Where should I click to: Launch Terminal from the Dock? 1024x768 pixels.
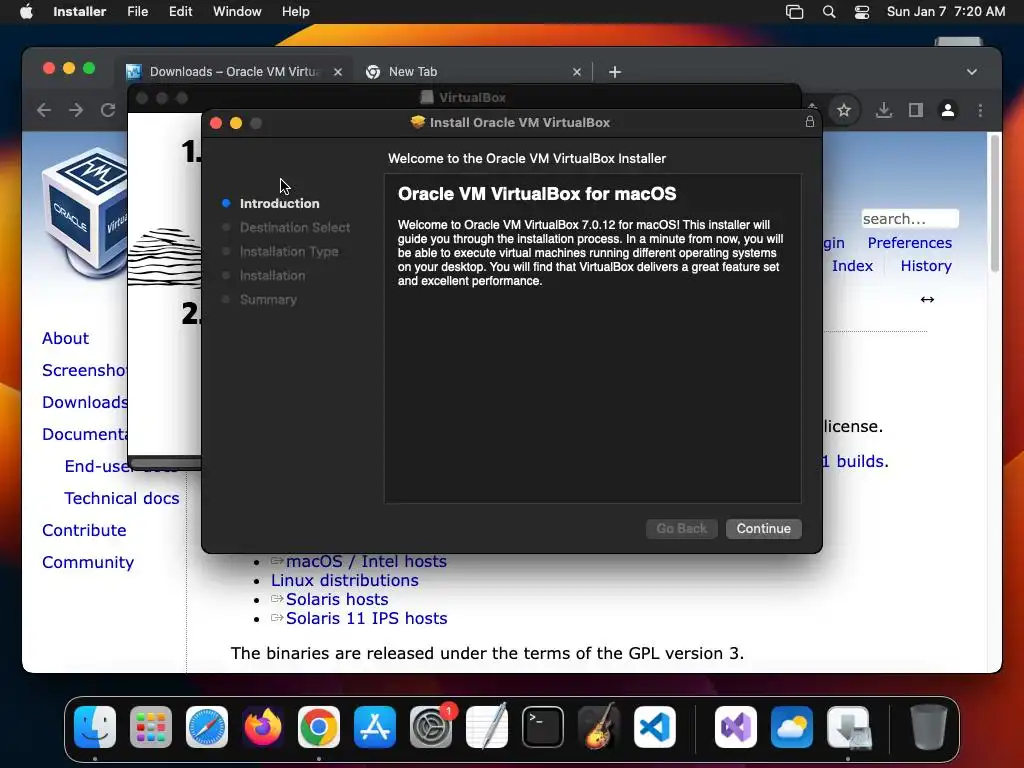[543, 727]
